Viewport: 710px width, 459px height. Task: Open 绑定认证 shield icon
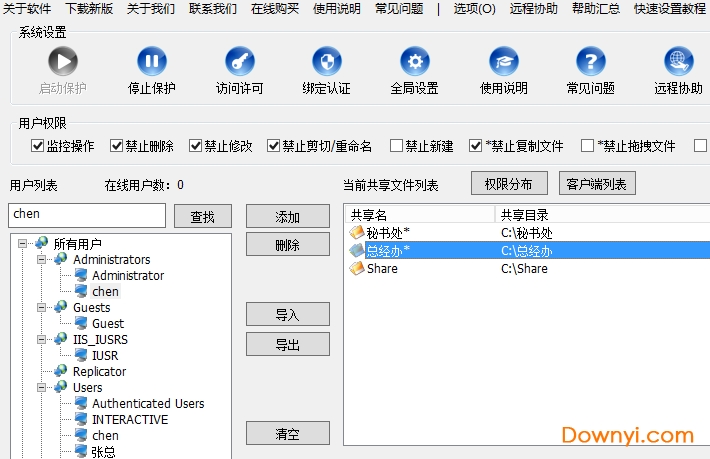(x=326, y=61)
